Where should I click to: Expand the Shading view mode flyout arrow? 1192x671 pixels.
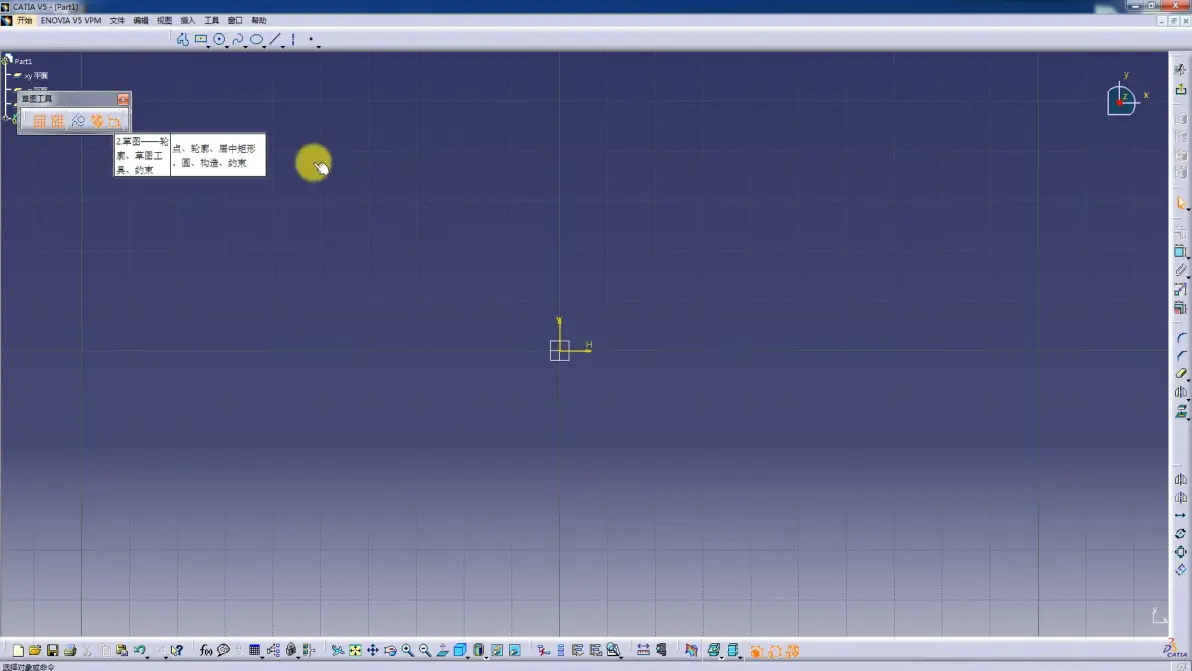click(486, 657)
